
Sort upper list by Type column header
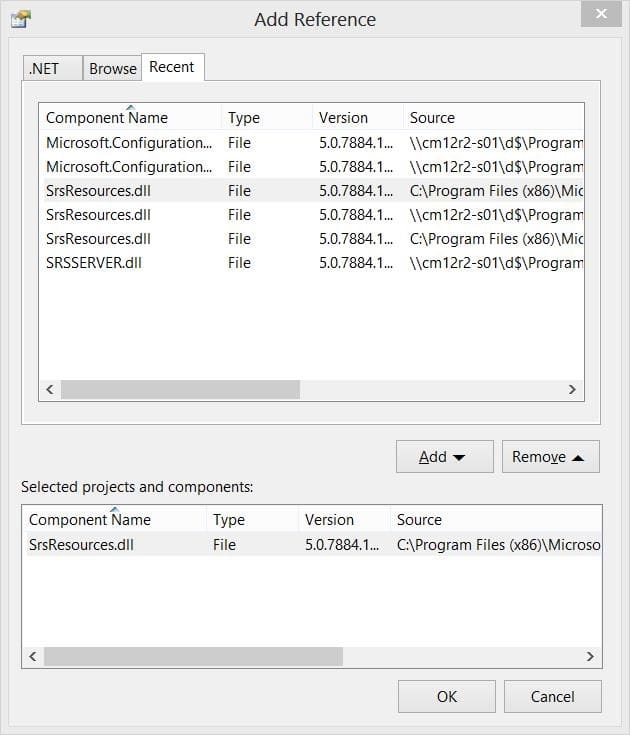coord(266,118)
